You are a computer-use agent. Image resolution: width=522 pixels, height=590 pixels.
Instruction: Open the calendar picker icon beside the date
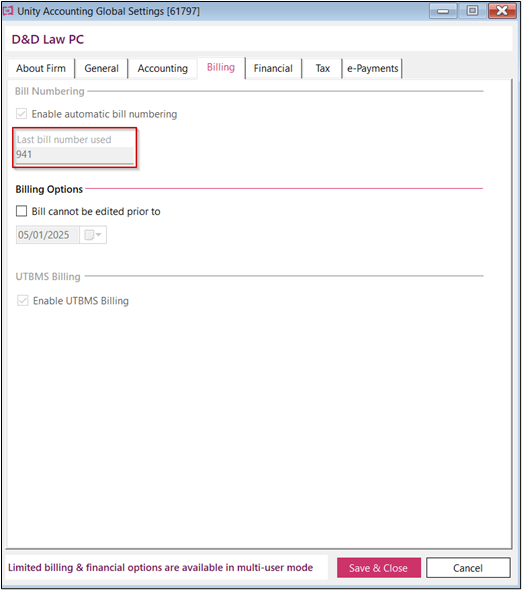pyautogui.click(x=89, y=235)
